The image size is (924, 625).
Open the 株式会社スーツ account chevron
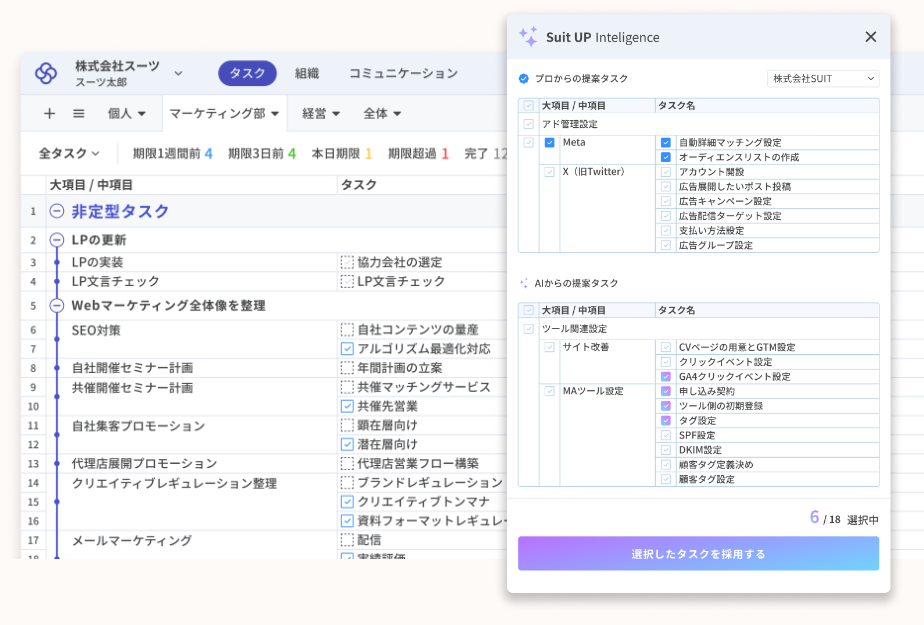(x=178, y=73)
